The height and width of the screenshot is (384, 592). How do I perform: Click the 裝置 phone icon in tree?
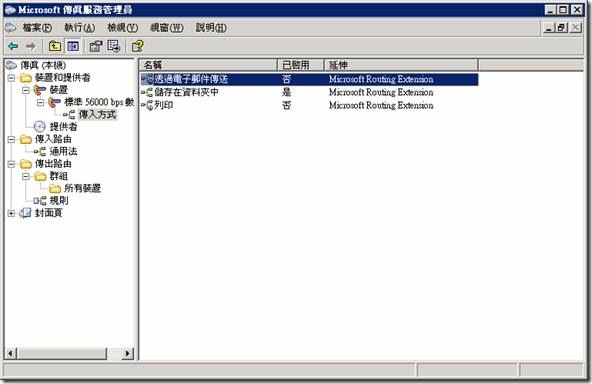click(x=40, y=90)
